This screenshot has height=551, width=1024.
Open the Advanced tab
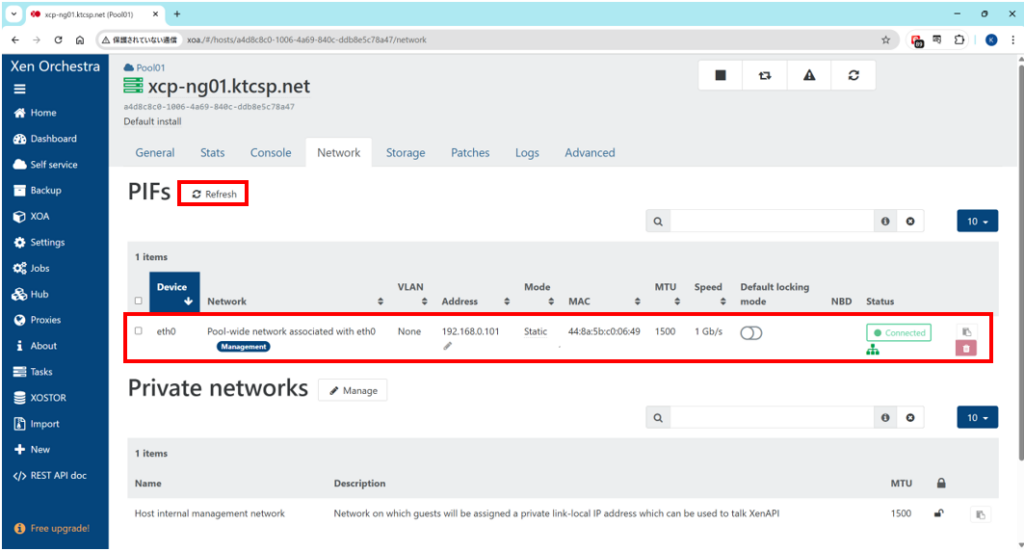pos(589,153)
